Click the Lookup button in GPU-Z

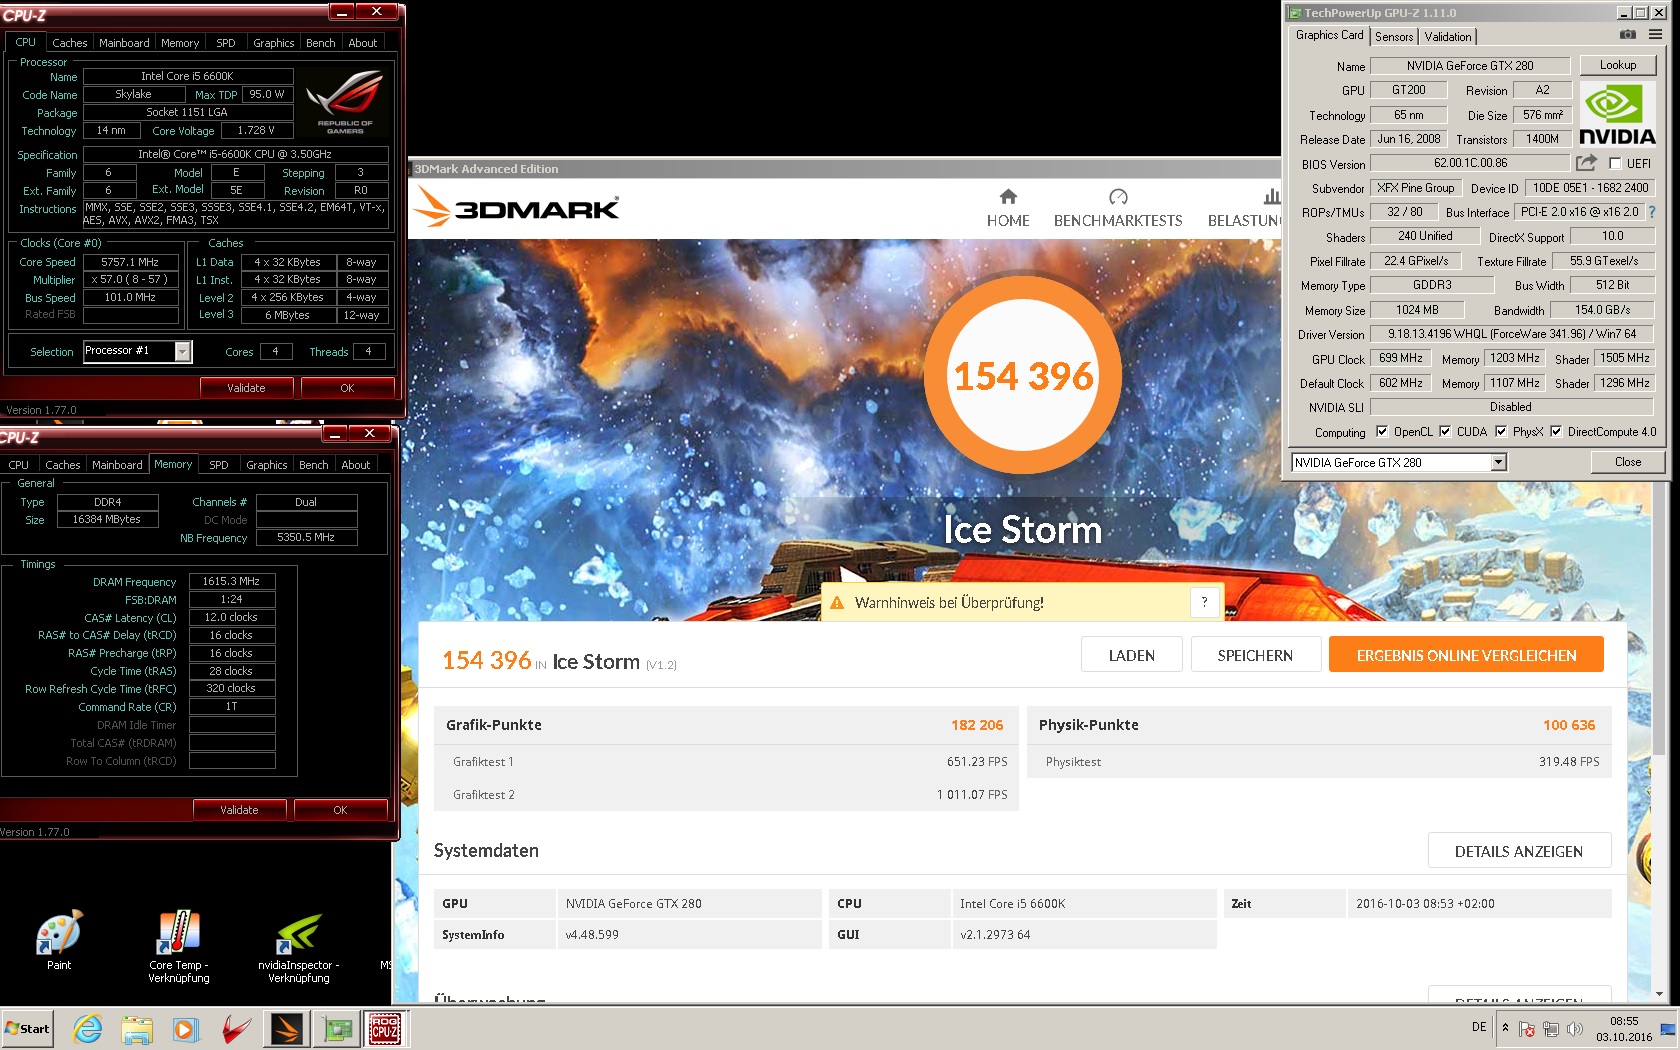(1618, 65)
